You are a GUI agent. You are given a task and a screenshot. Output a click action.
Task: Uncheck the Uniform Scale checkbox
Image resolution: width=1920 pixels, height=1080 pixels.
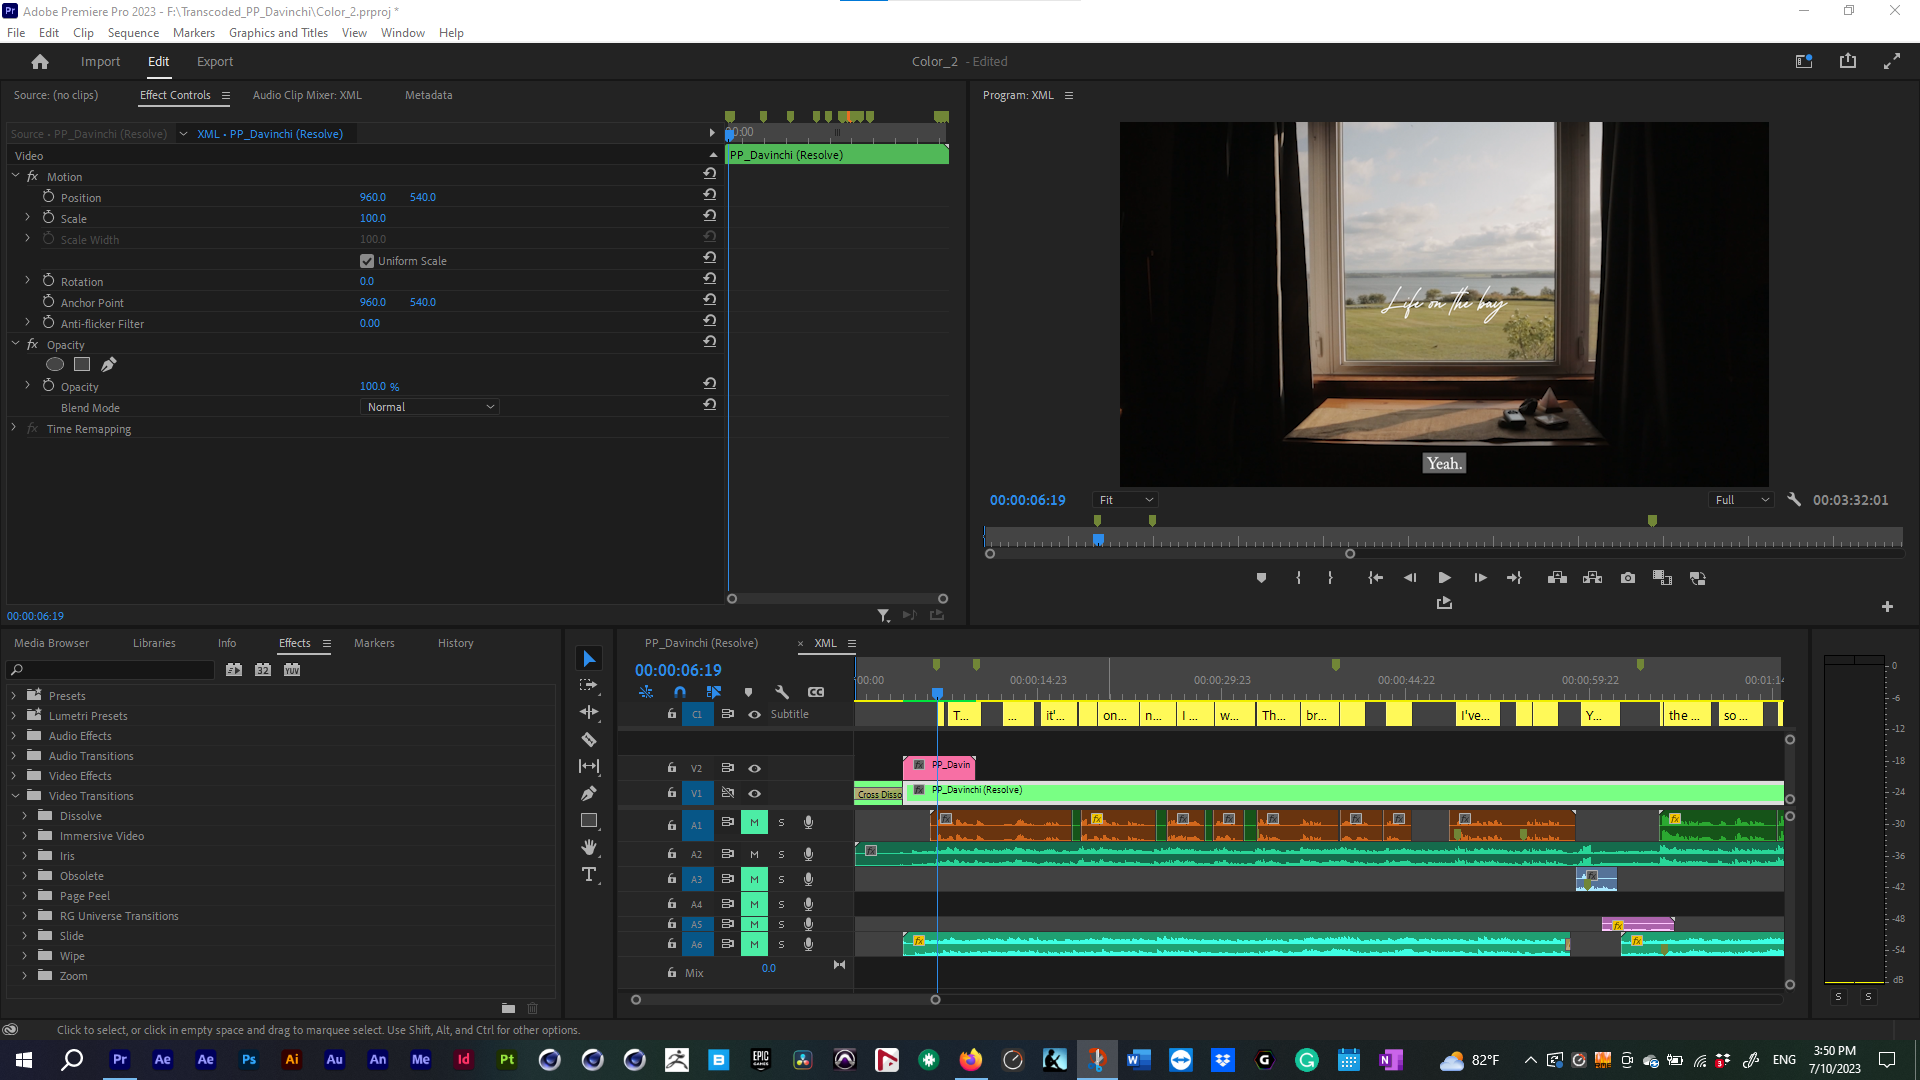point(367,260)
